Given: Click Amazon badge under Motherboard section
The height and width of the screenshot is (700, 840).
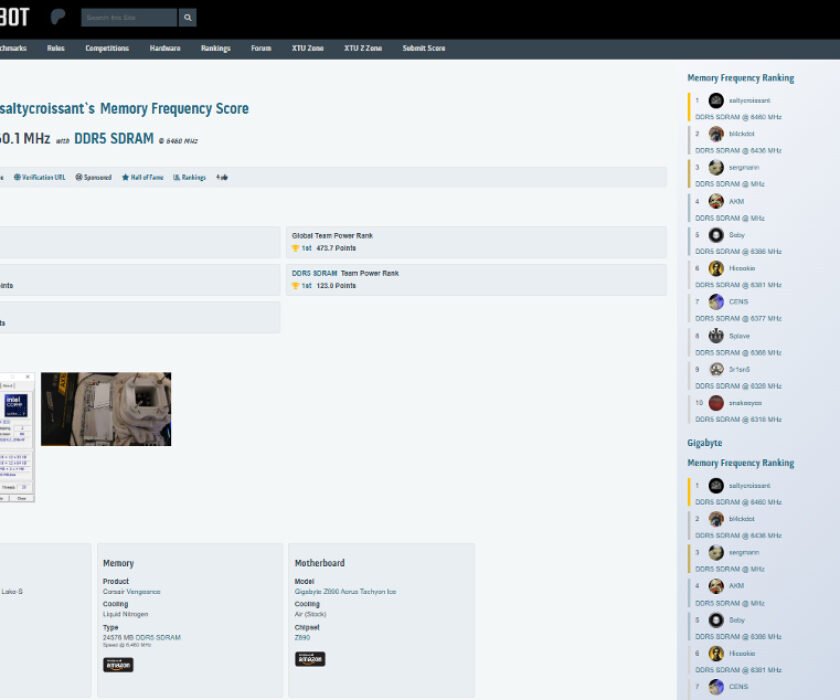Looking at the screenshot, I should pos(310,659).
